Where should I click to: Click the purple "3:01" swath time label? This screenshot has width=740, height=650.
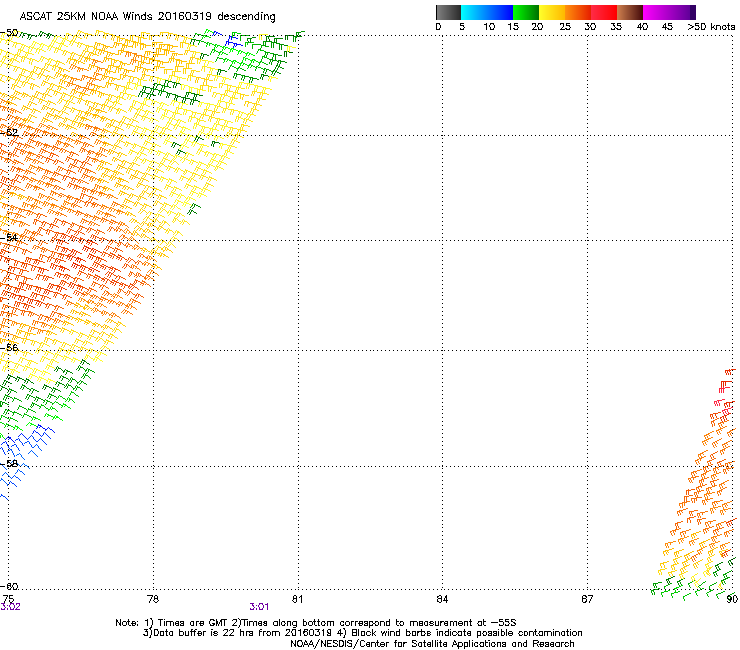(259, 607)
